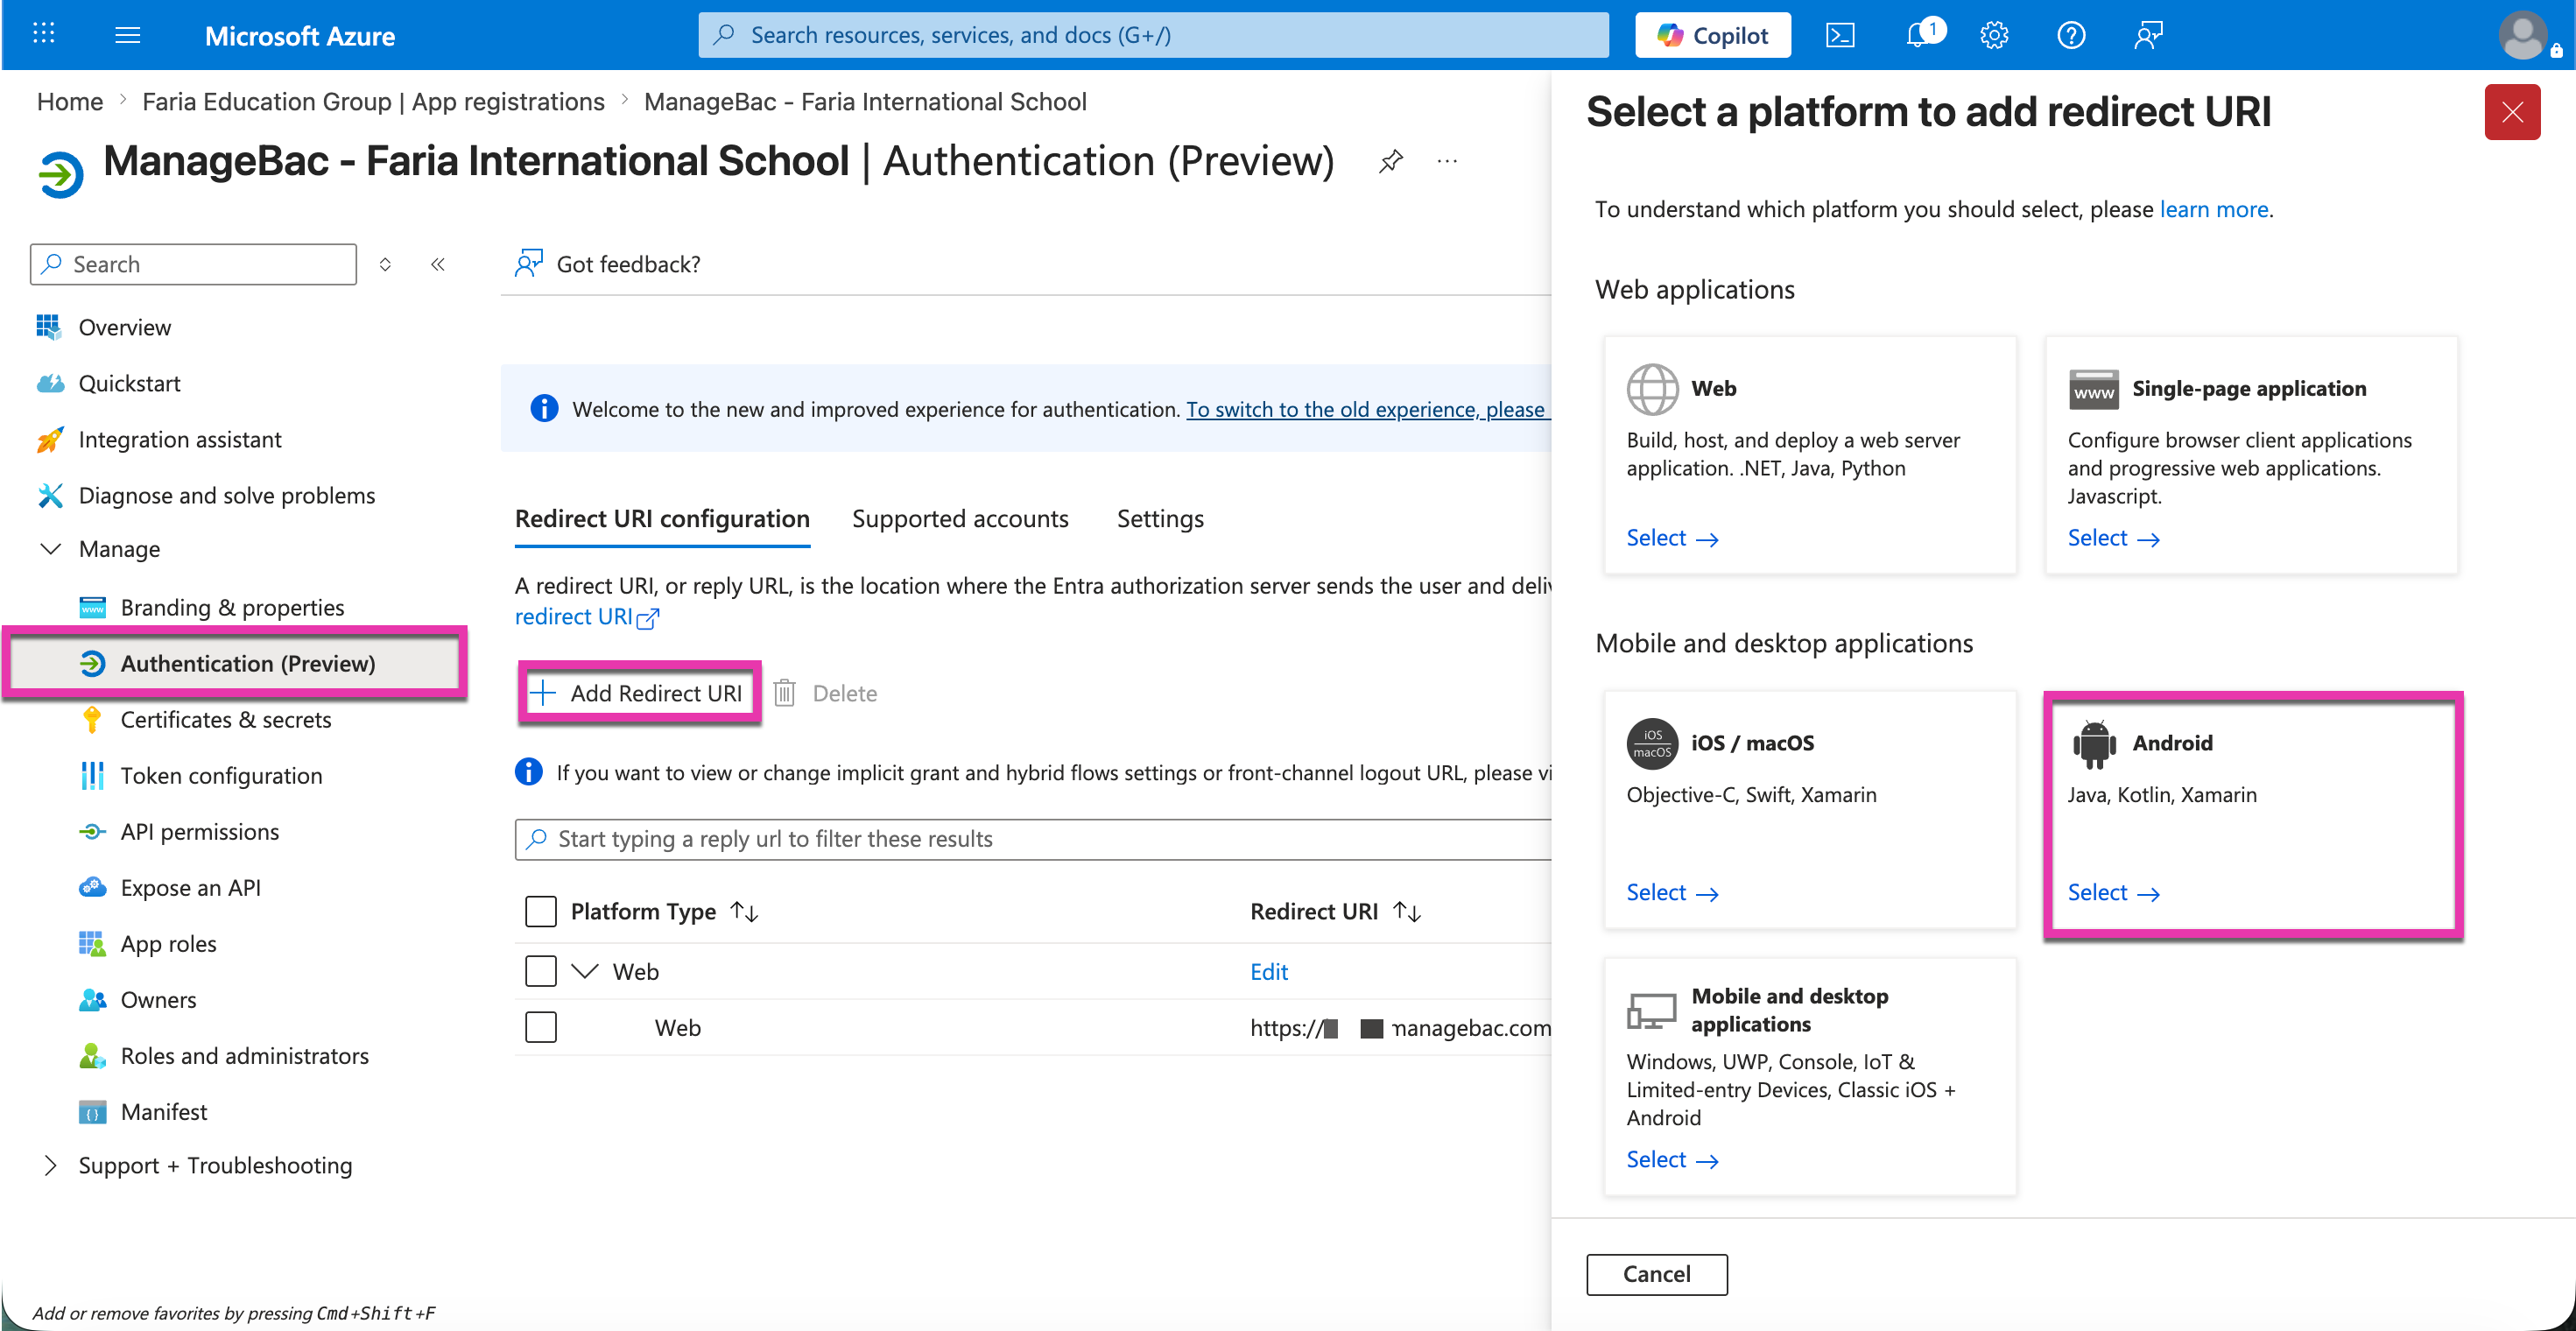
Task: Go to Diagnose and solve problems
Action: [227, 495]
